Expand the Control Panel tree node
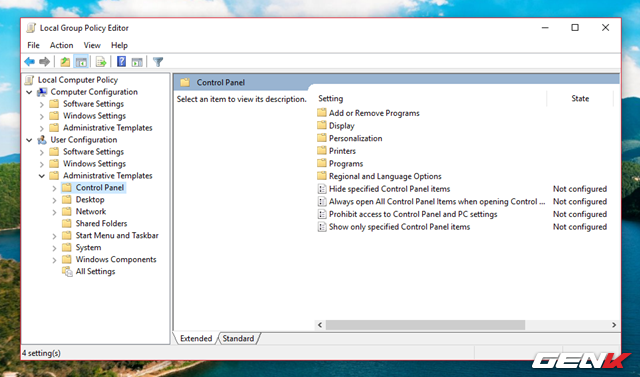Image resolution: width=640 pixels, height=377 pixels. pyautogui.click(x=54, y=188)
